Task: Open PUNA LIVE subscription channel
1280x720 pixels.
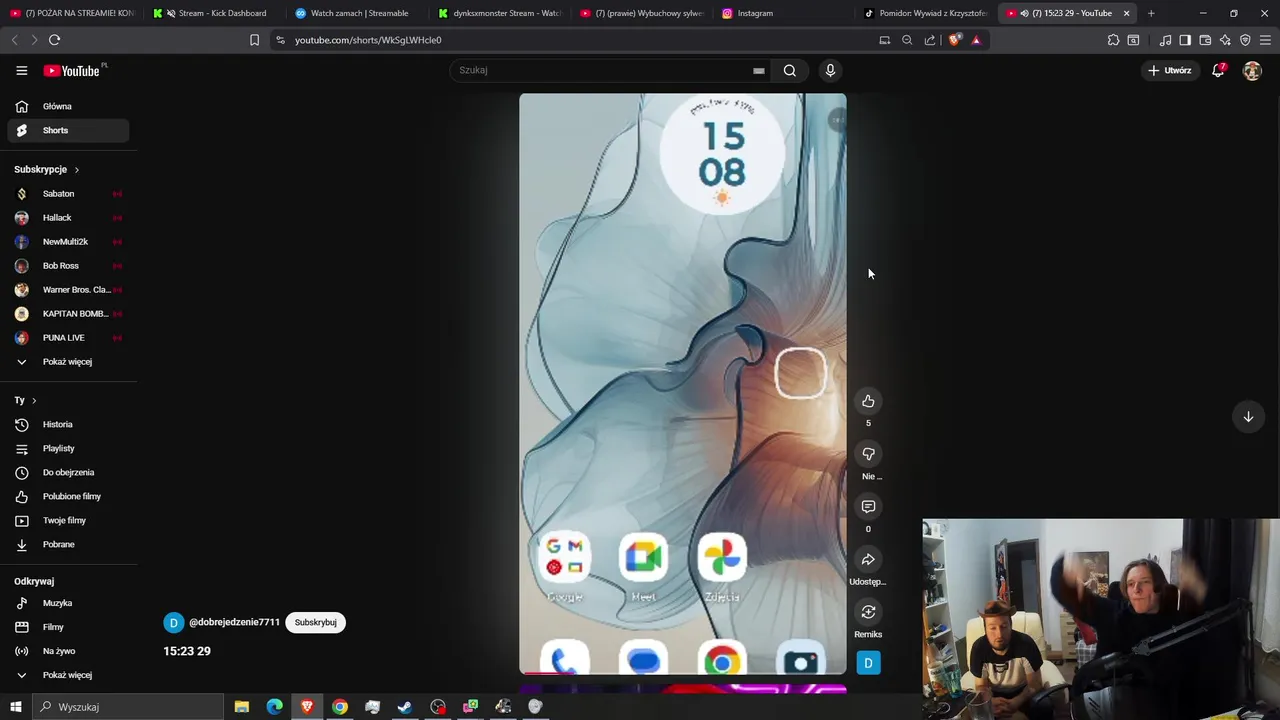Action: tap(68, 338)
